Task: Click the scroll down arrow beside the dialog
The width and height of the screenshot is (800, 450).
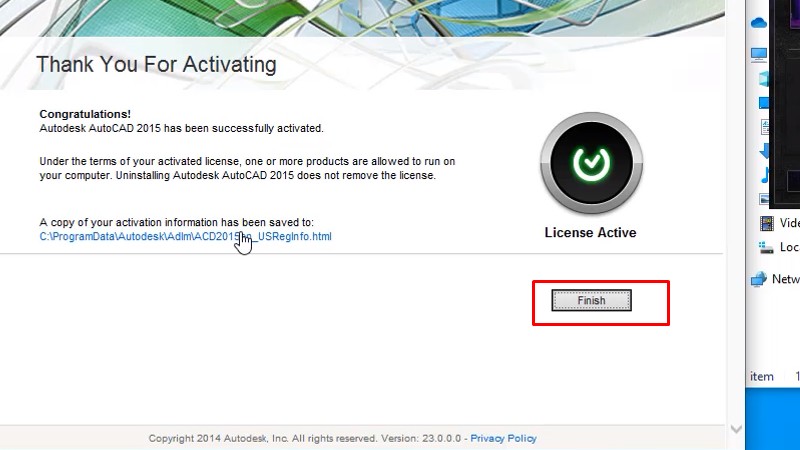Action: click(x=737, y=429)
